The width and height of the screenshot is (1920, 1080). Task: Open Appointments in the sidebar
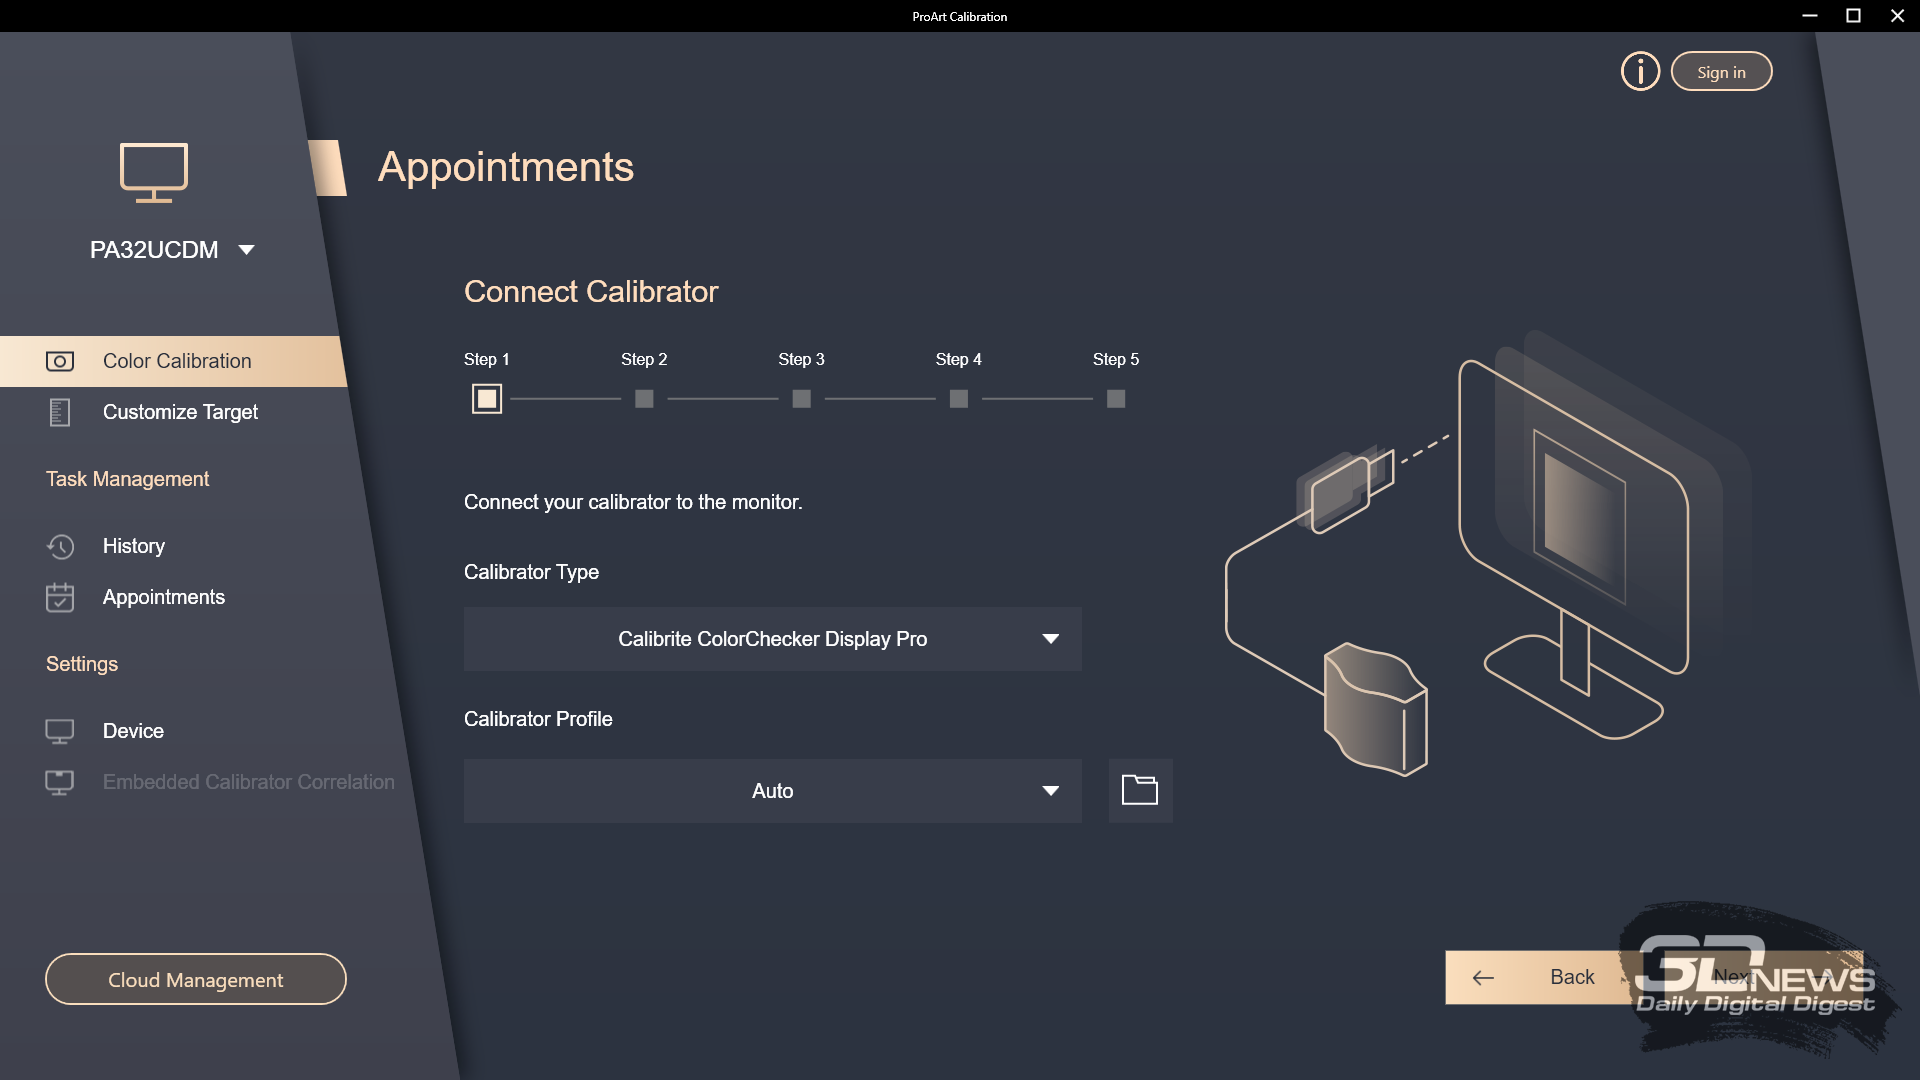(164, 597)
